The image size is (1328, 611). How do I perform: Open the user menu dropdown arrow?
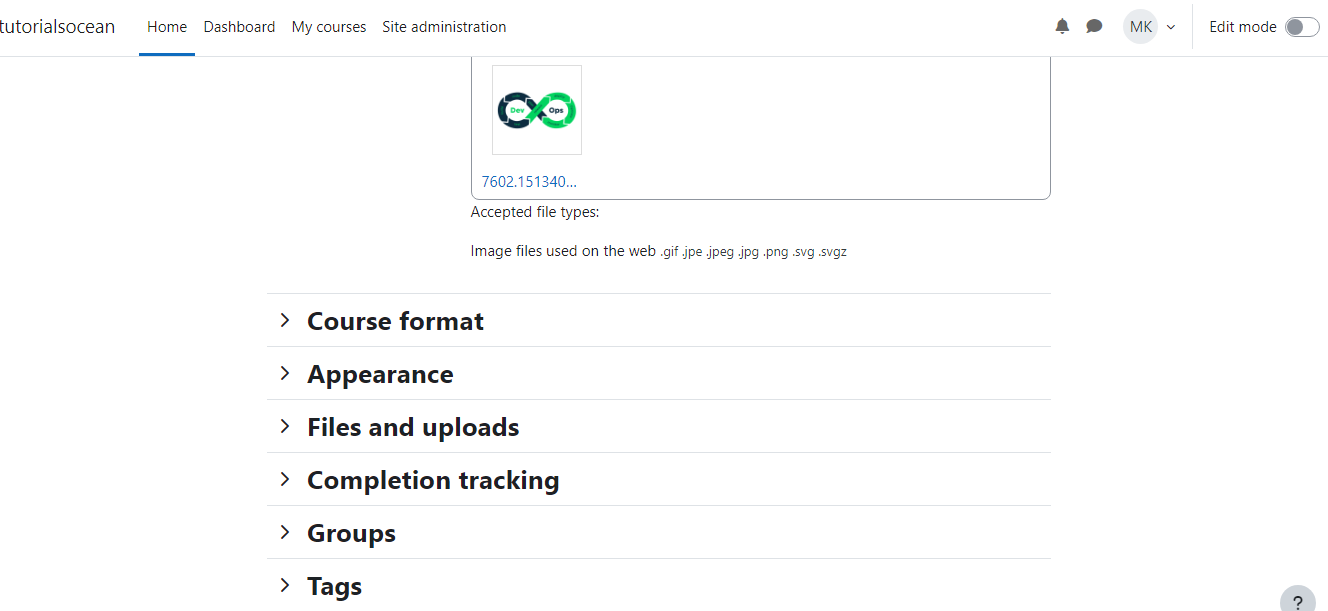1171,27
